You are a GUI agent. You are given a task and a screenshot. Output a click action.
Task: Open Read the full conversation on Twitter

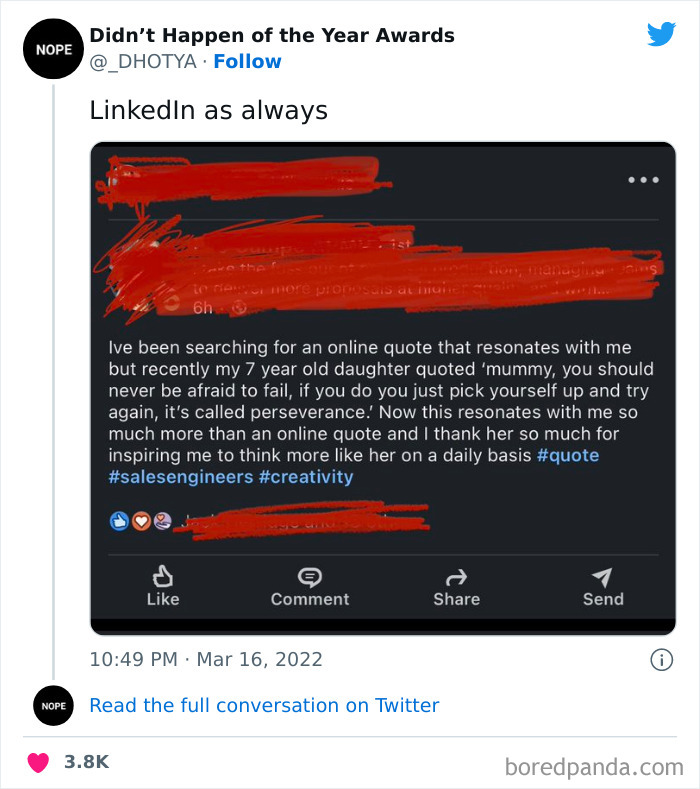point(264,705)
